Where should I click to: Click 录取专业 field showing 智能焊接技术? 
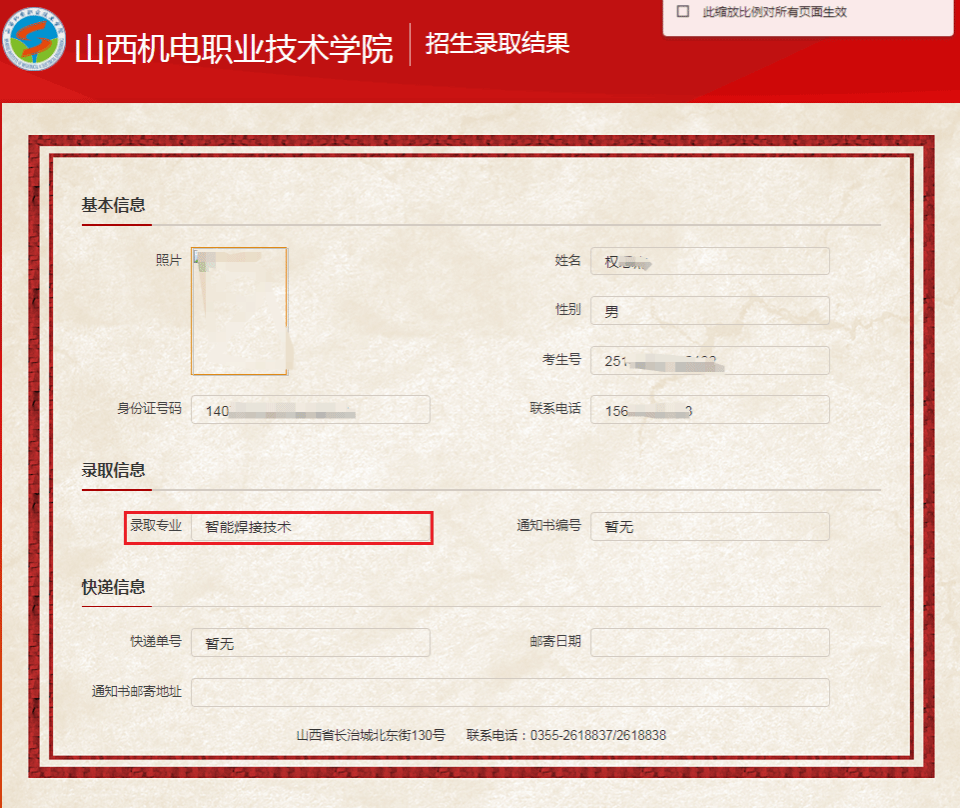(310, 526)
